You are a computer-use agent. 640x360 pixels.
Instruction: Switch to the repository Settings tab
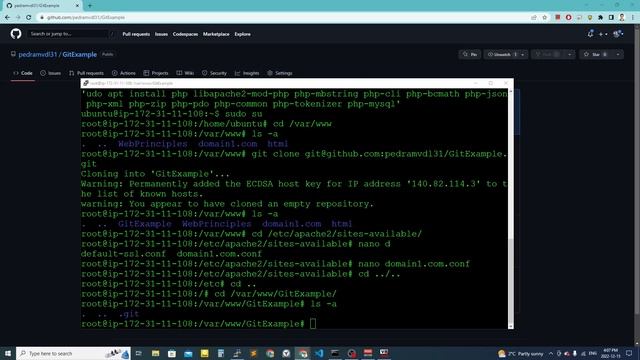pyautogui.click(x=280, y=73)
